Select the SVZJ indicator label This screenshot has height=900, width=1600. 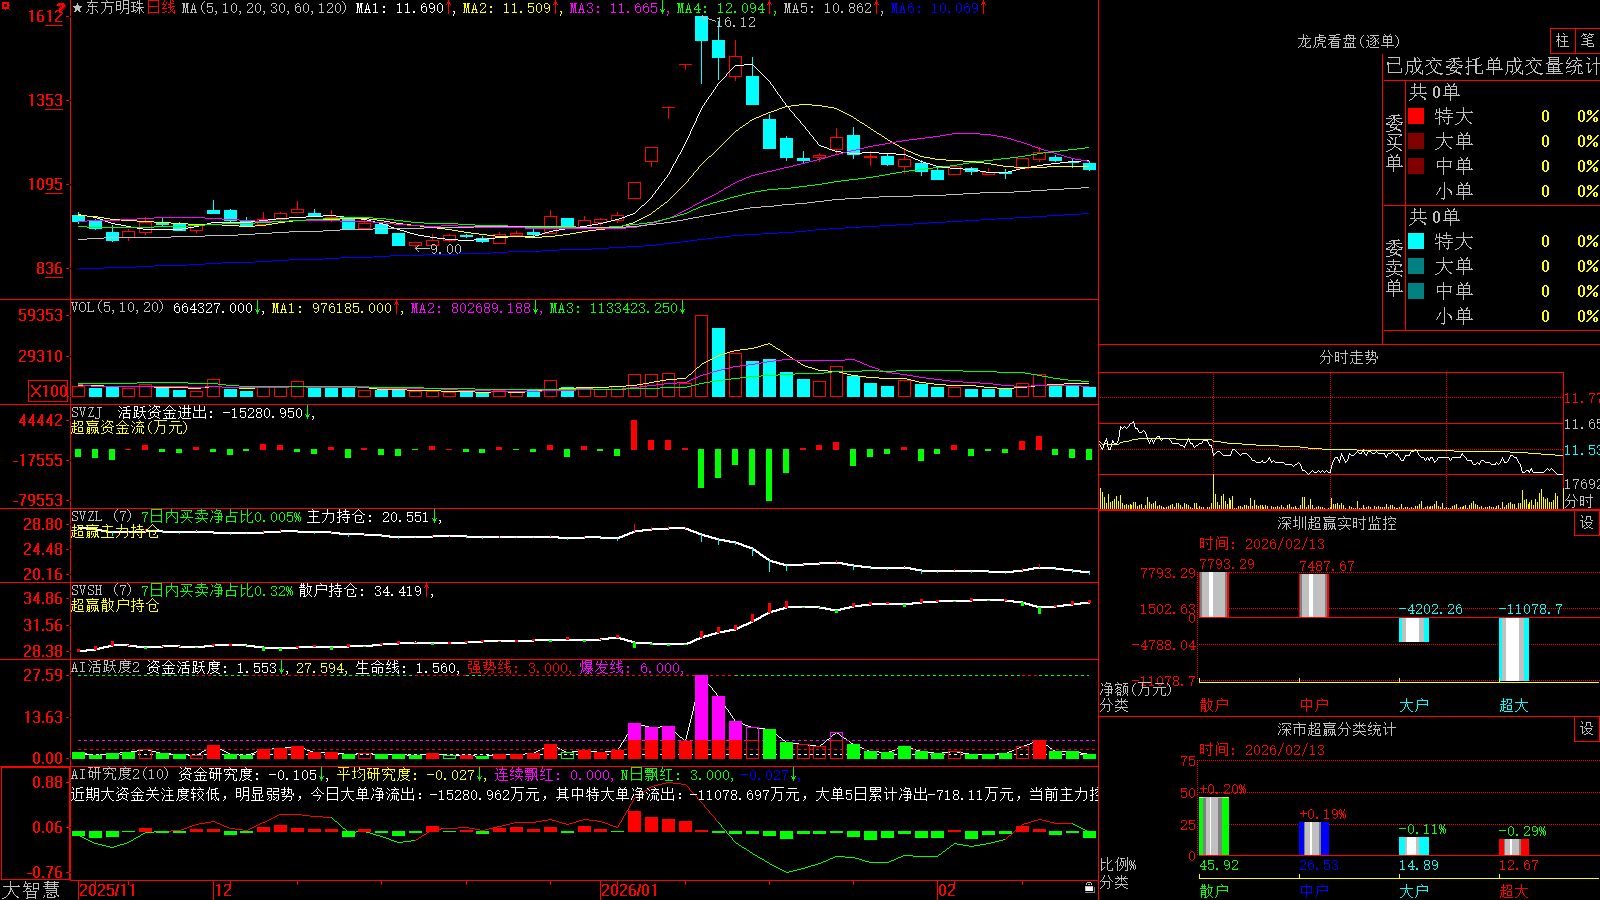click(87, 413)
